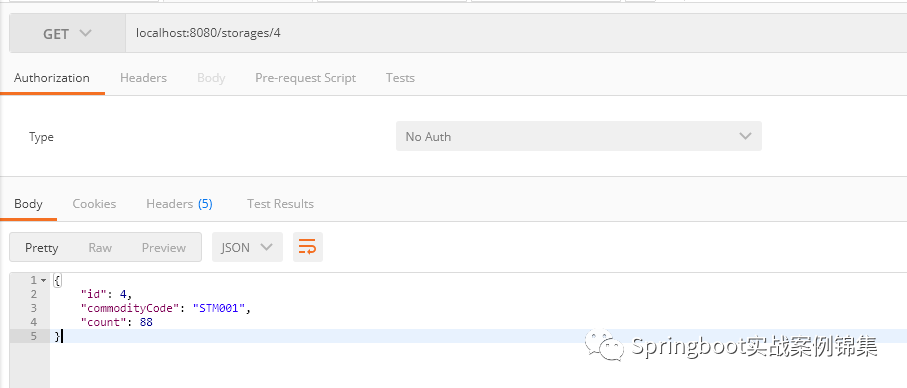Select the Tests tab
Image resolution: width=907 pixels, height=388 pixels.
[x=400, y=78]
